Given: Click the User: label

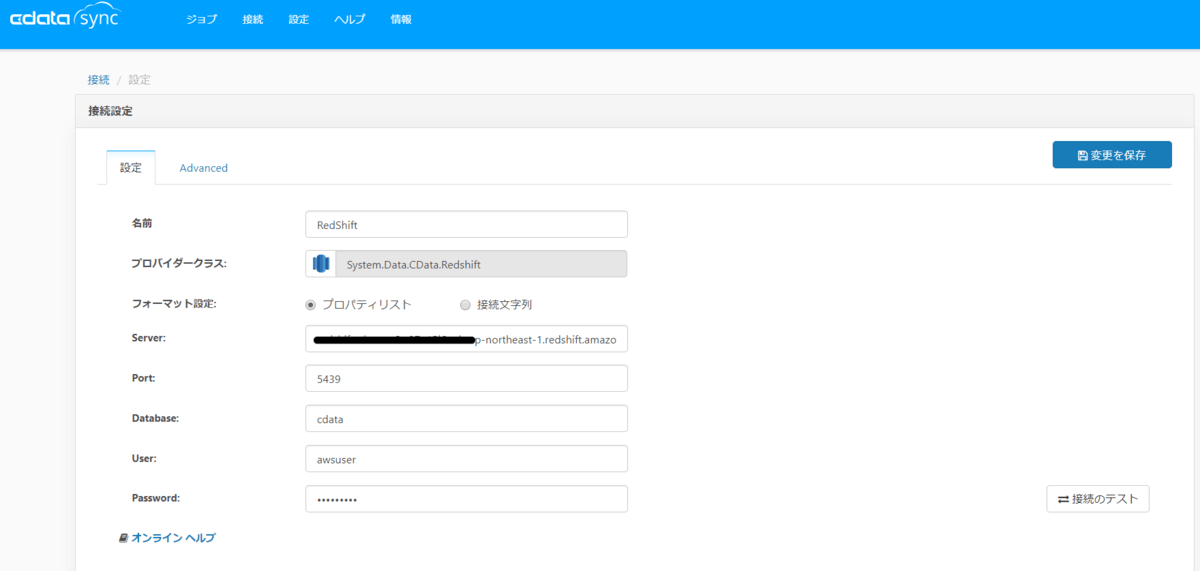Looking at the screenshot, I should point(144,458).
